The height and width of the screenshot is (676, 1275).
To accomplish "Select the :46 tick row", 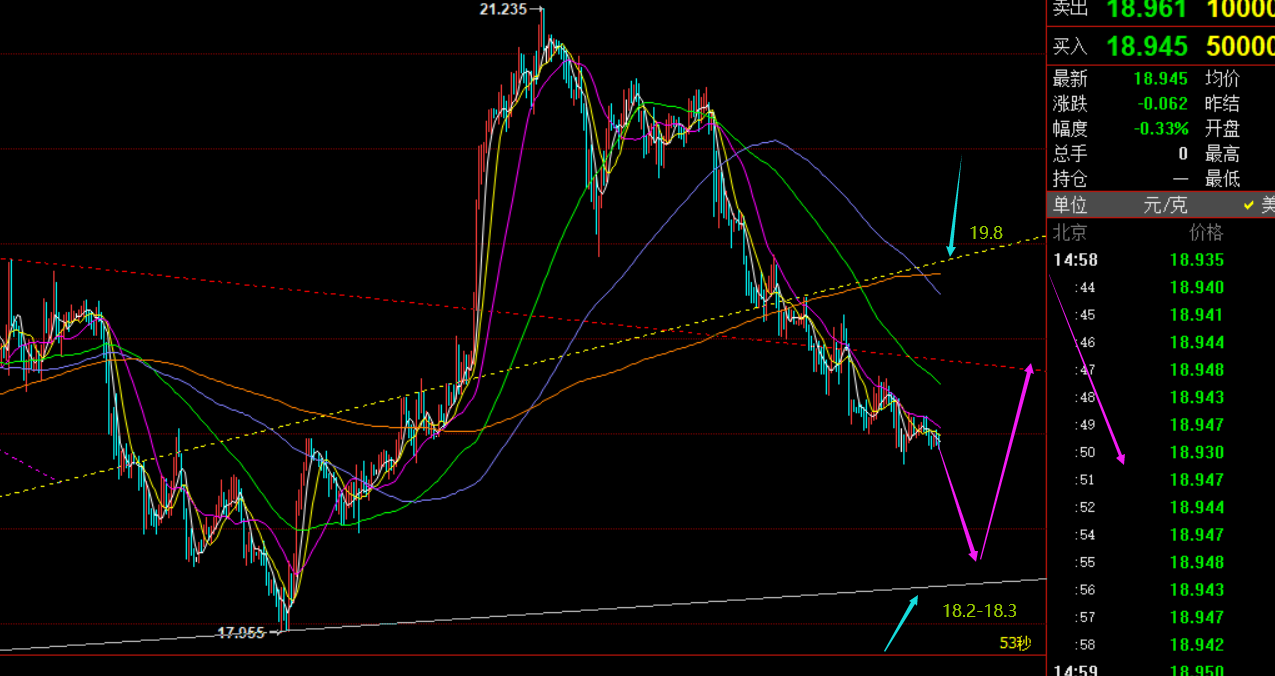I will click(x=1160, y=343).
